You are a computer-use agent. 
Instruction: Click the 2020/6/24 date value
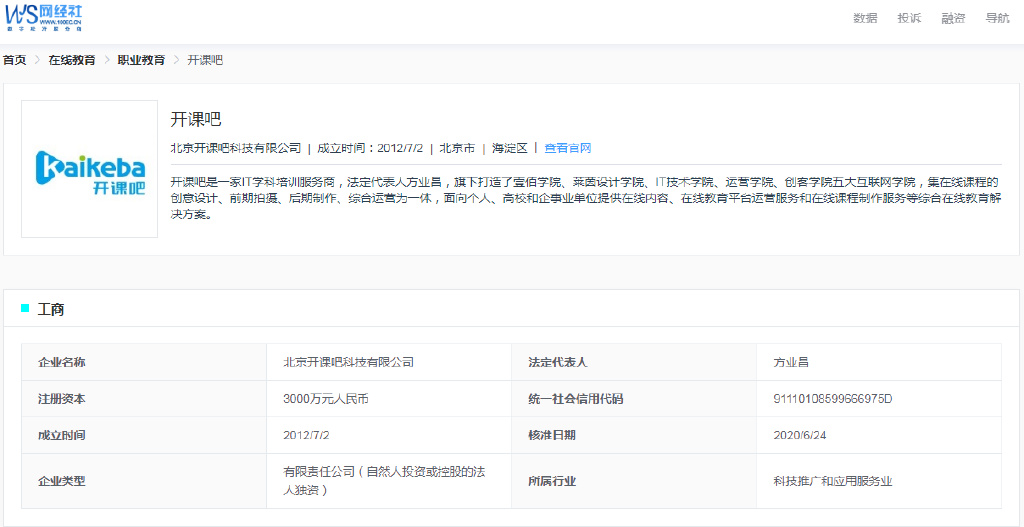(x=799, y=435)
